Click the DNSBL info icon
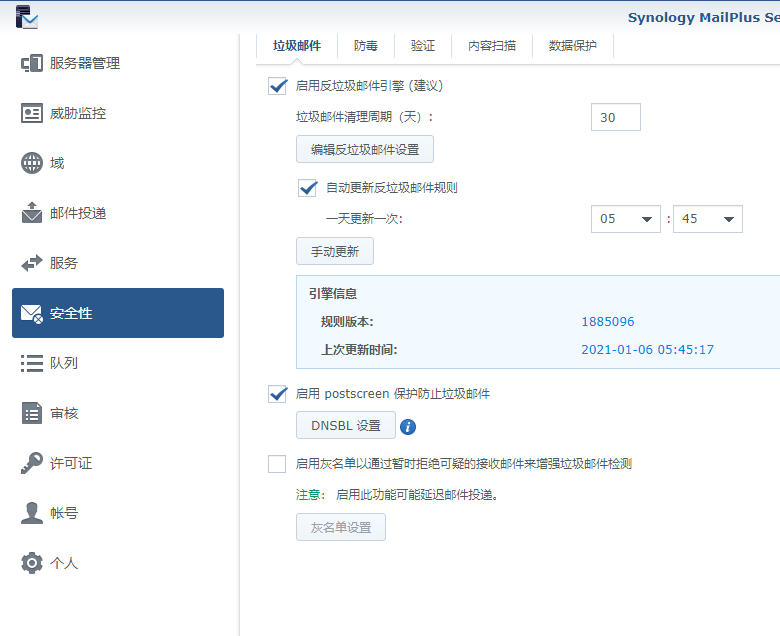 click(x=408, y=427)
